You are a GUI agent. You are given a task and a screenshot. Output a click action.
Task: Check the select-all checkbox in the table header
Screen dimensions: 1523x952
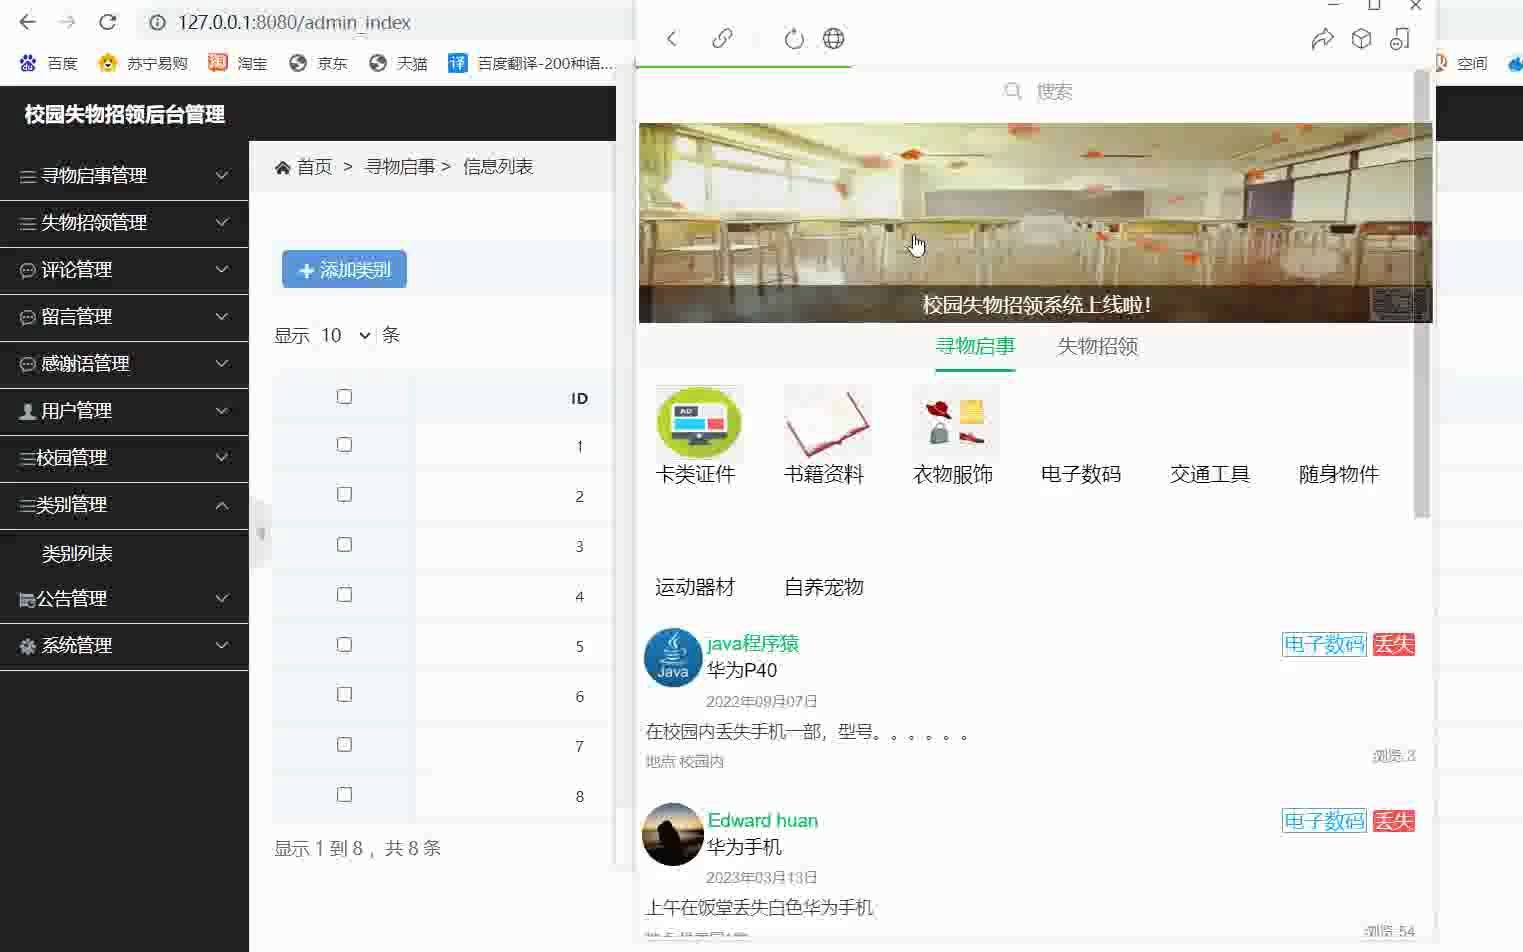(x=344, y=396)
